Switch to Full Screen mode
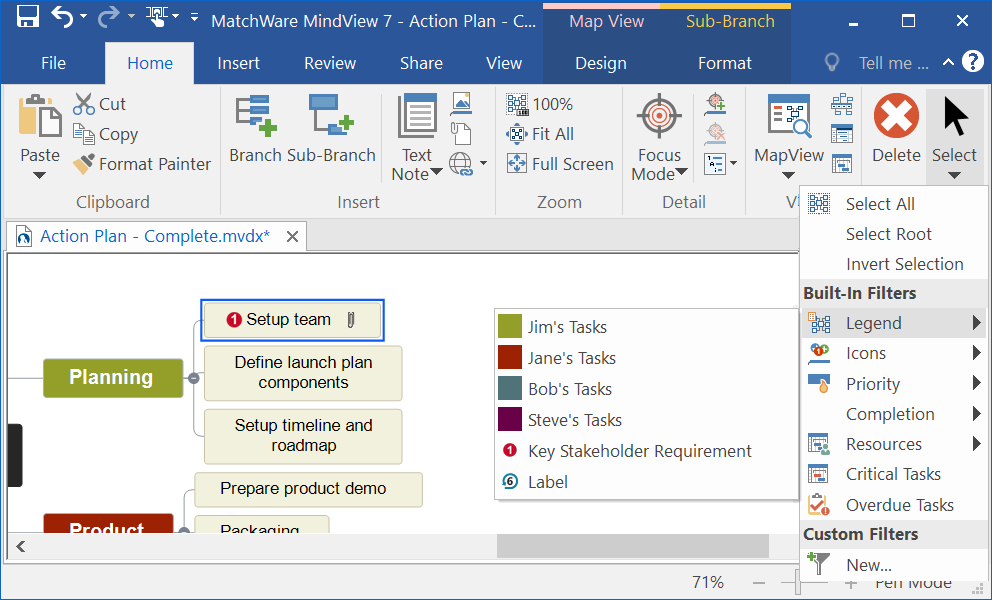Image resolution: width=992 pixels, height=600 pixels. tap(560, 164)
